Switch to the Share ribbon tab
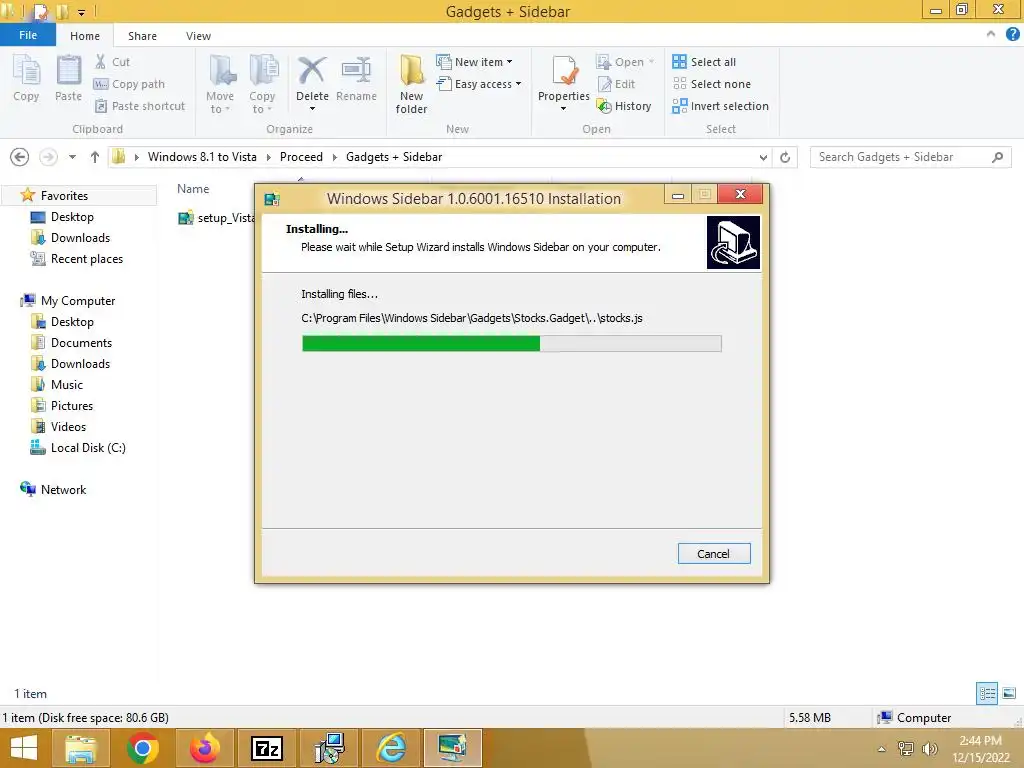The height and width of the screenshot is (768, 1024). pos(142,36)
